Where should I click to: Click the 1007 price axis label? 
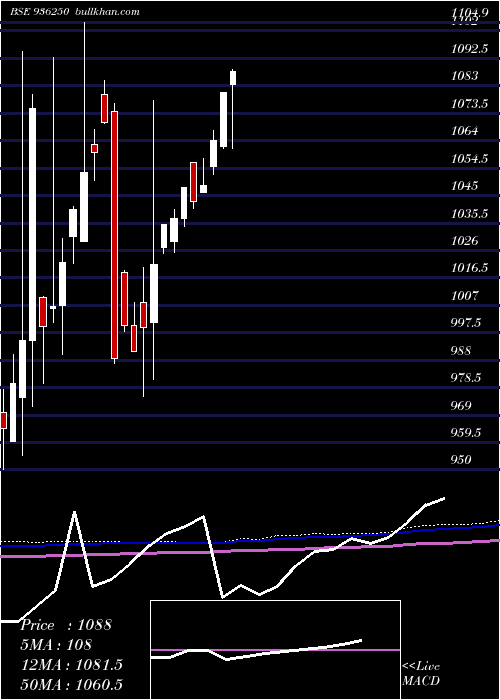point(464,296)
